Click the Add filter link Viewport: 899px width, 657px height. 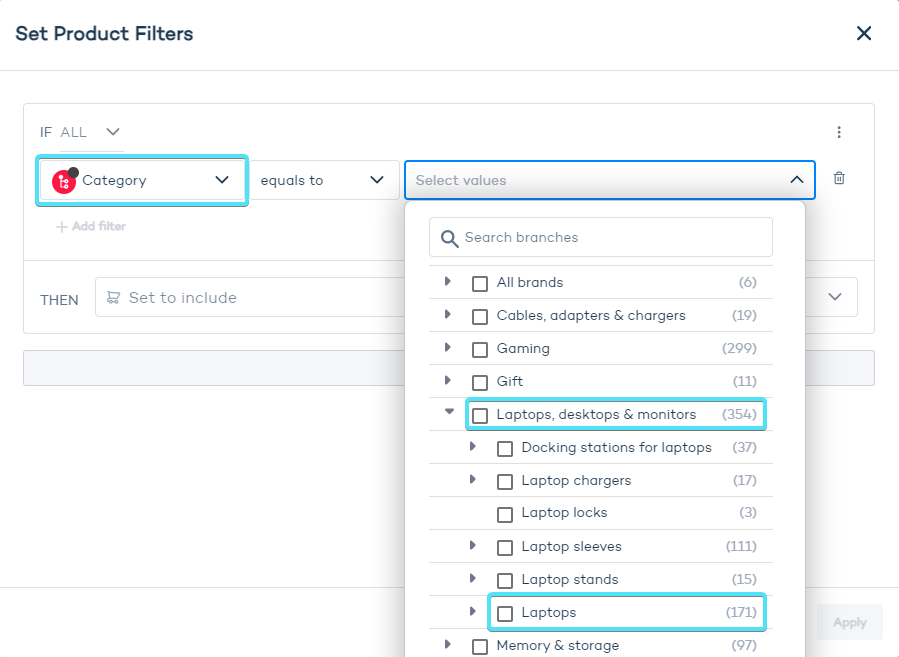[x=91, y=227]
